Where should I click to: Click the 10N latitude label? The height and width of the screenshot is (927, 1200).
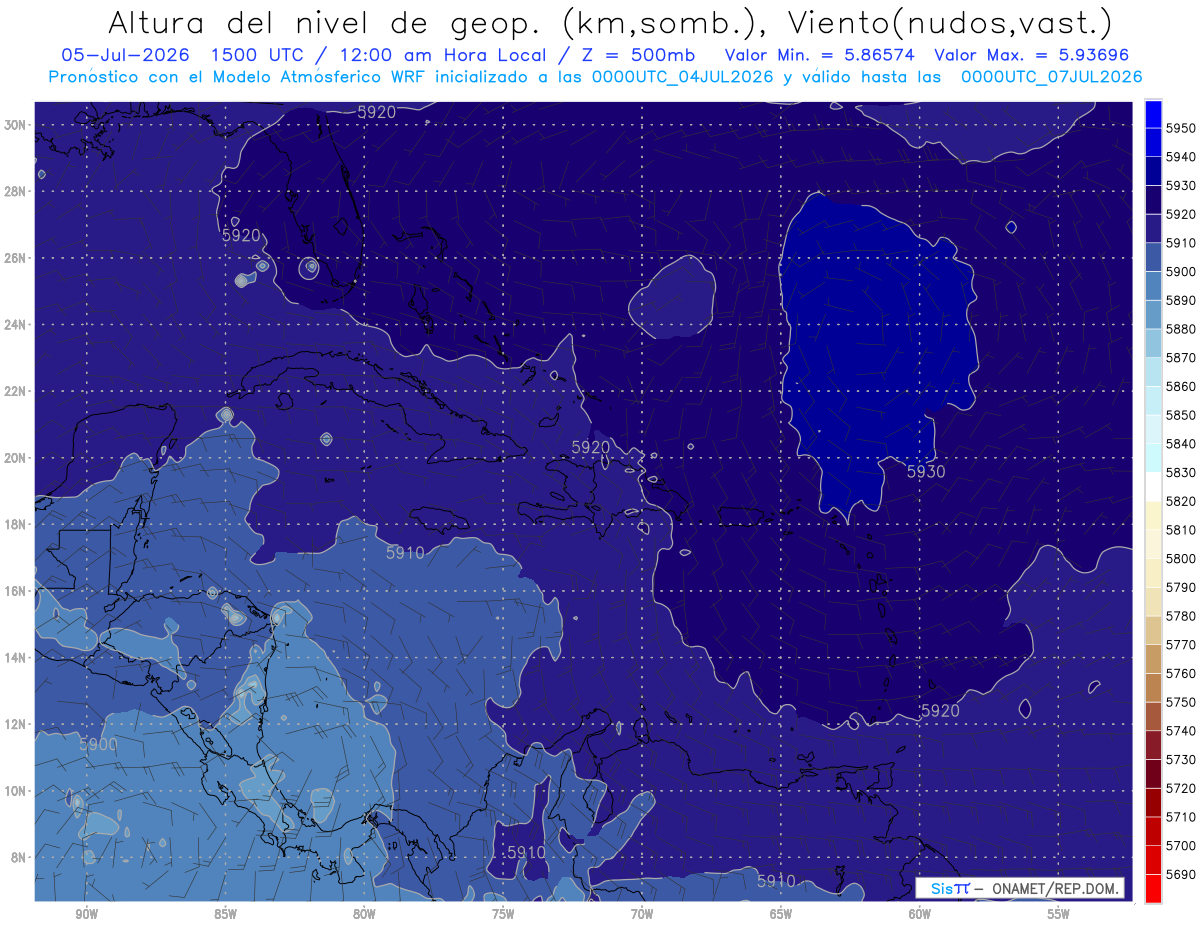[15, 791]
